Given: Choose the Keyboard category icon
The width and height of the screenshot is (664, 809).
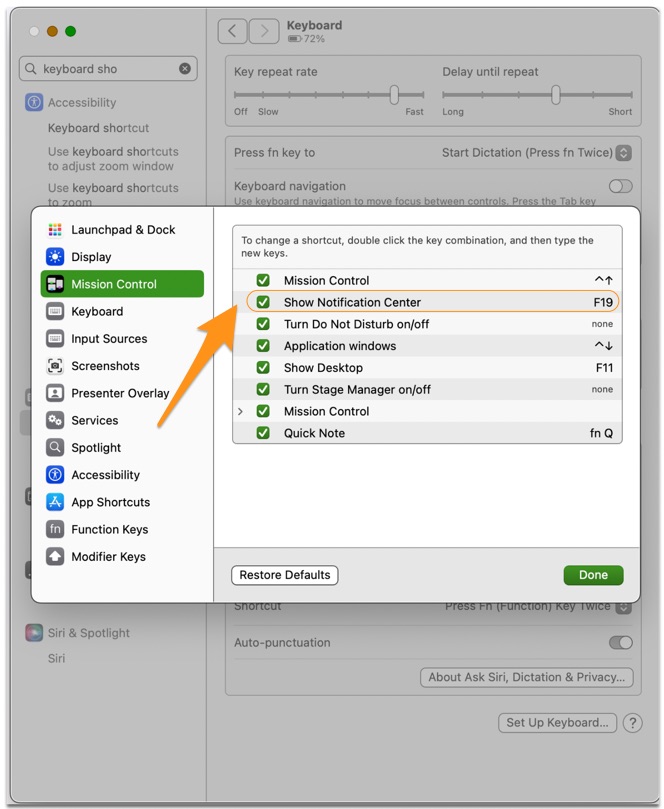Looking at the screenshot, I should [55, 311].
